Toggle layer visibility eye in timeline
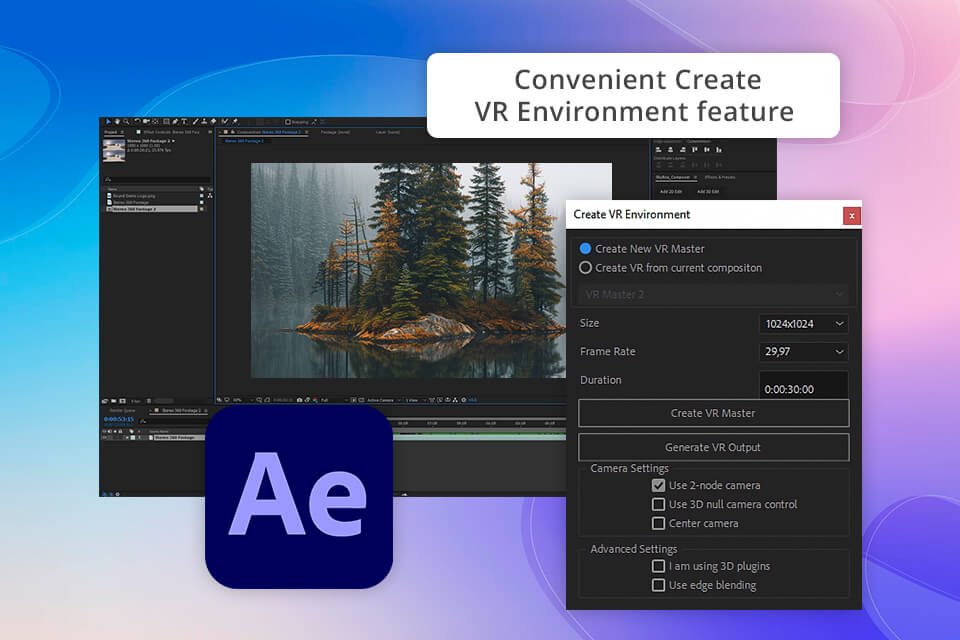The height and width of the screenshot is (640, 960). click(104, 437)
